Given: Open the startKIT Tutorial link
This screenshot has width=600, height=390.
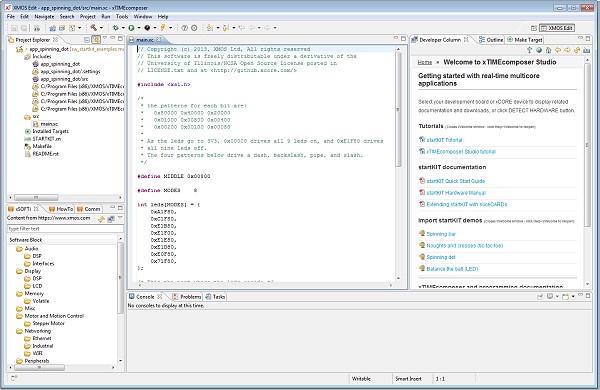Looking at the screenshot, I should 444,140.
